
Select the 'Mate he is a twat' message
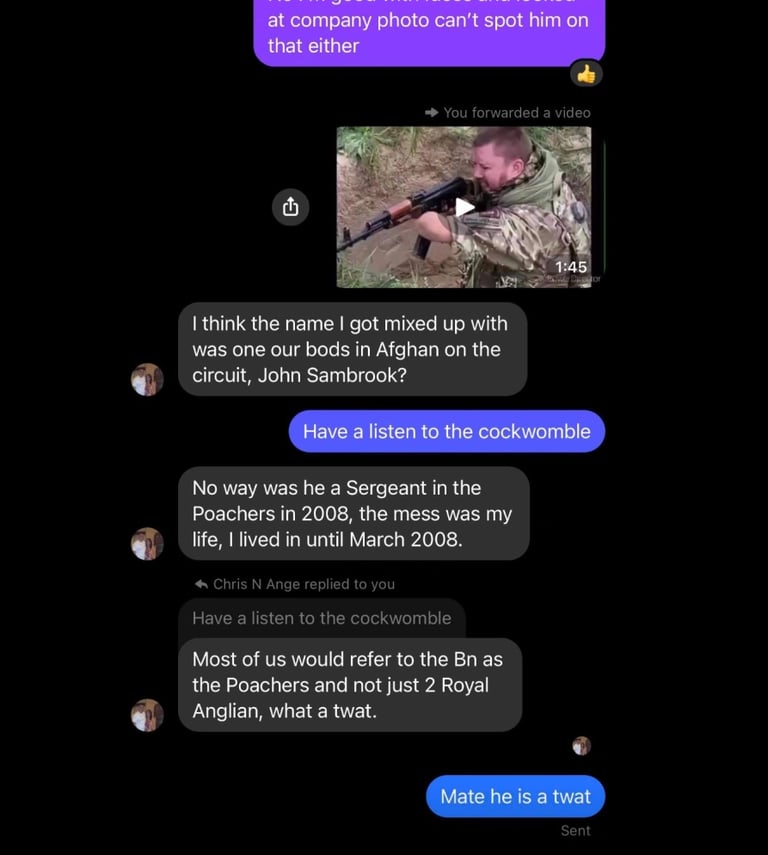pyautogui.click(x=515, y=797)
